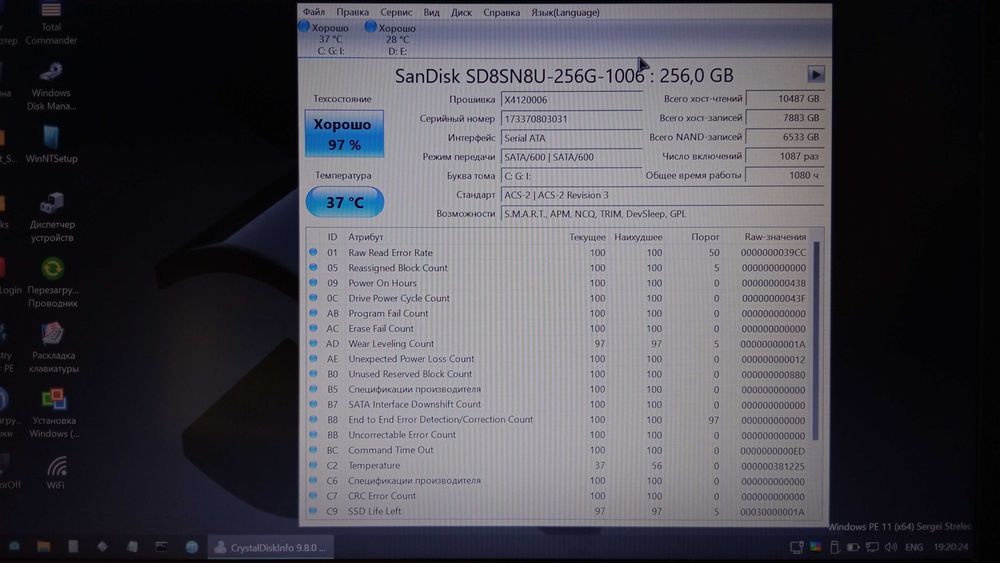Open Windows Disk Management desktop shortcut
This screenshot has height=563, width=1000.
pyautogui.click(x=51, y=87)
